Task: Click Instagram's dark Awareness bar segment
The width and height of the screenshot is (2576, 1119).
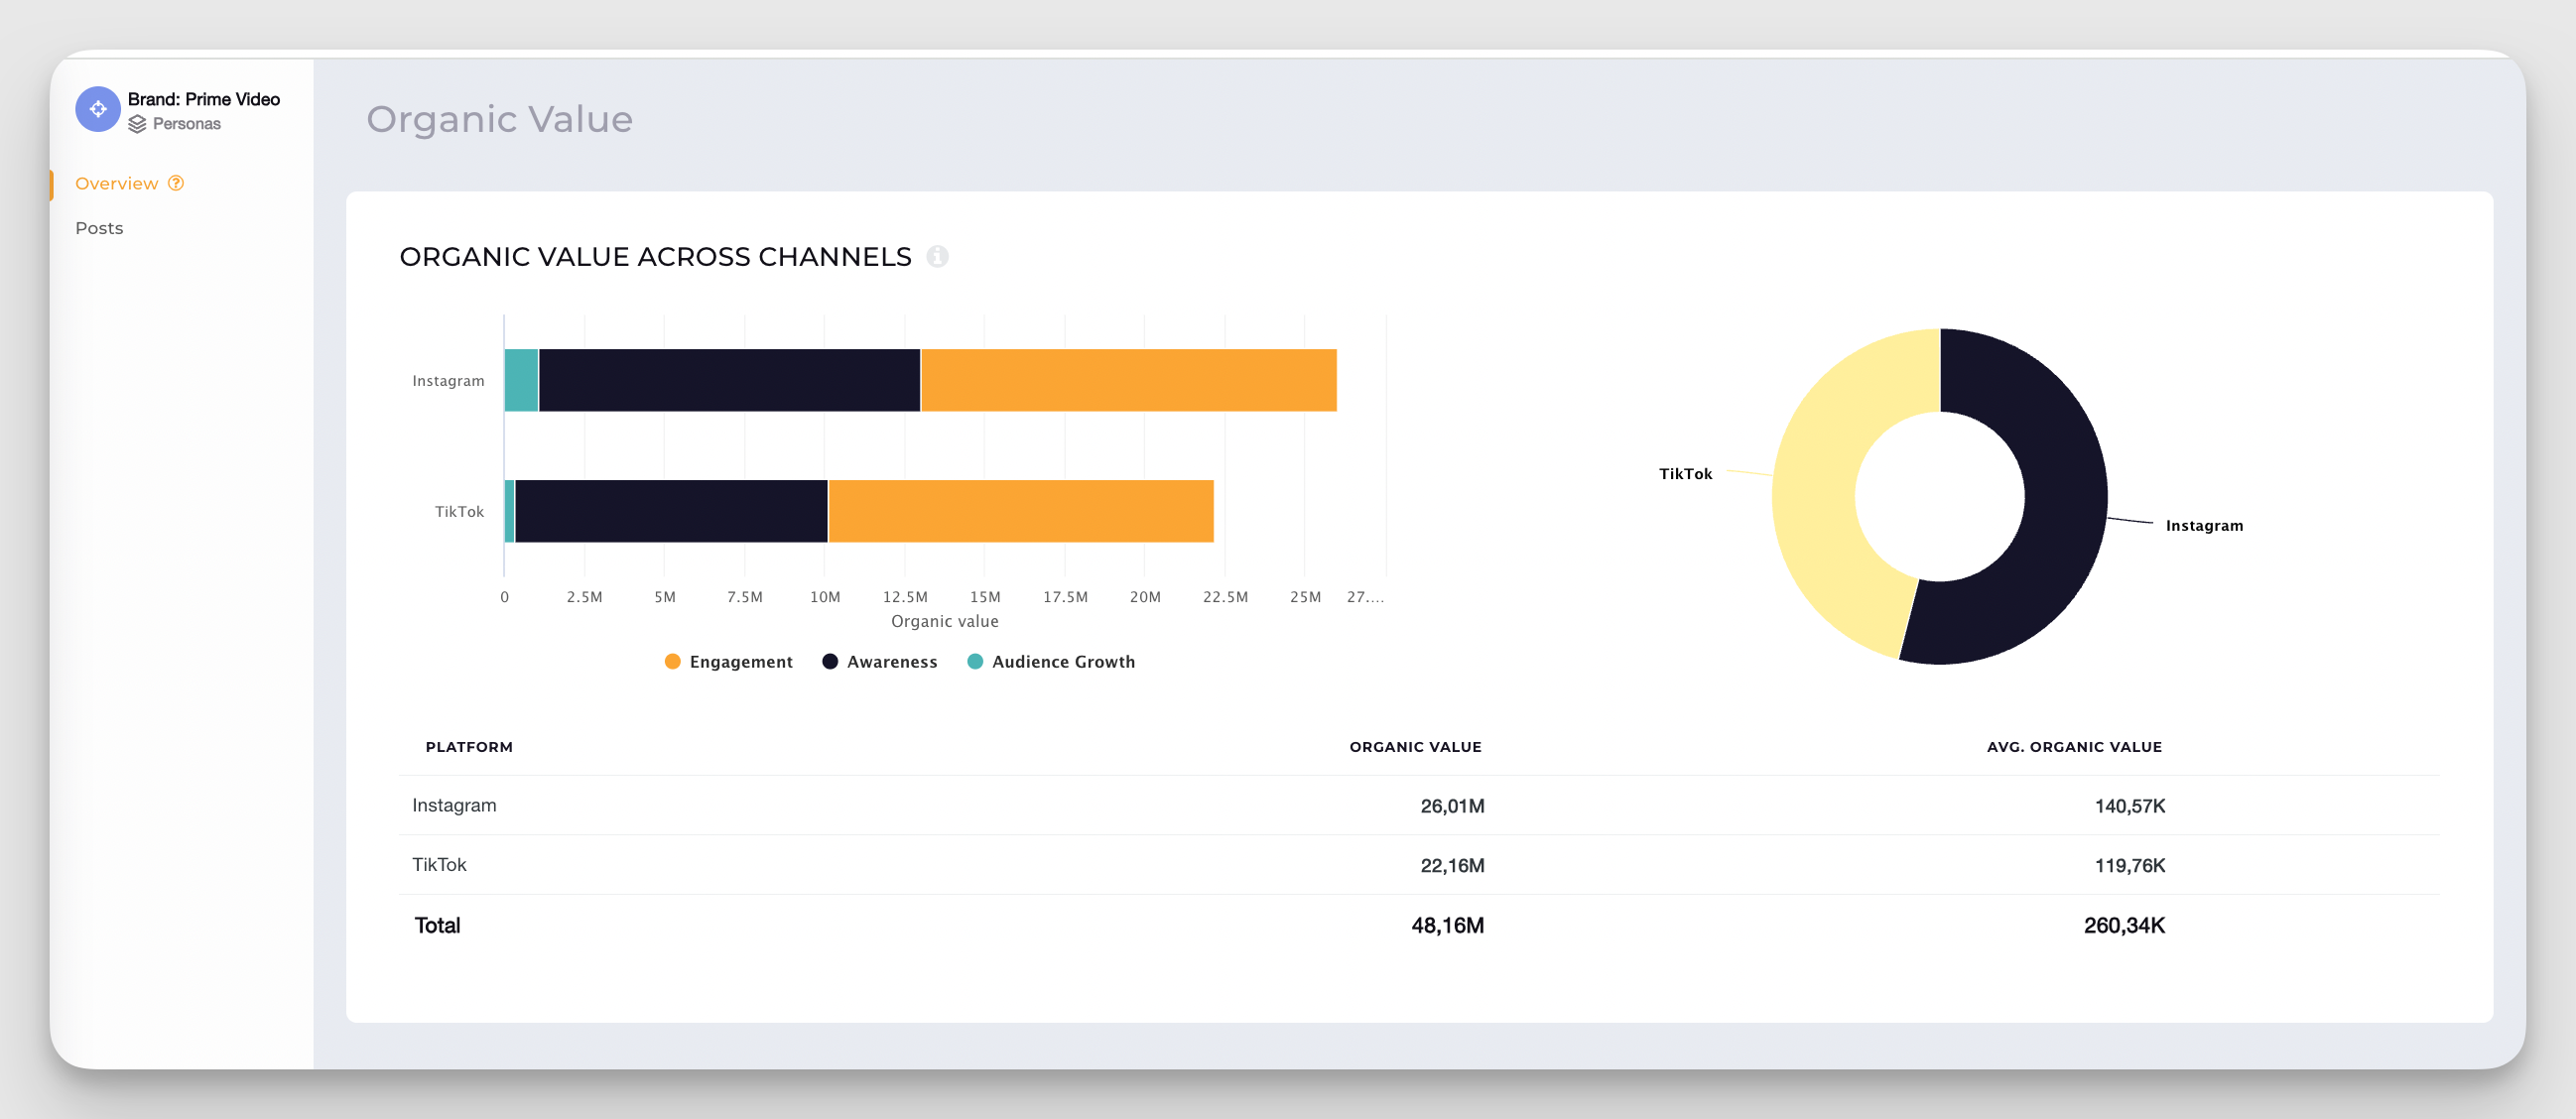Action: point(729,380)
